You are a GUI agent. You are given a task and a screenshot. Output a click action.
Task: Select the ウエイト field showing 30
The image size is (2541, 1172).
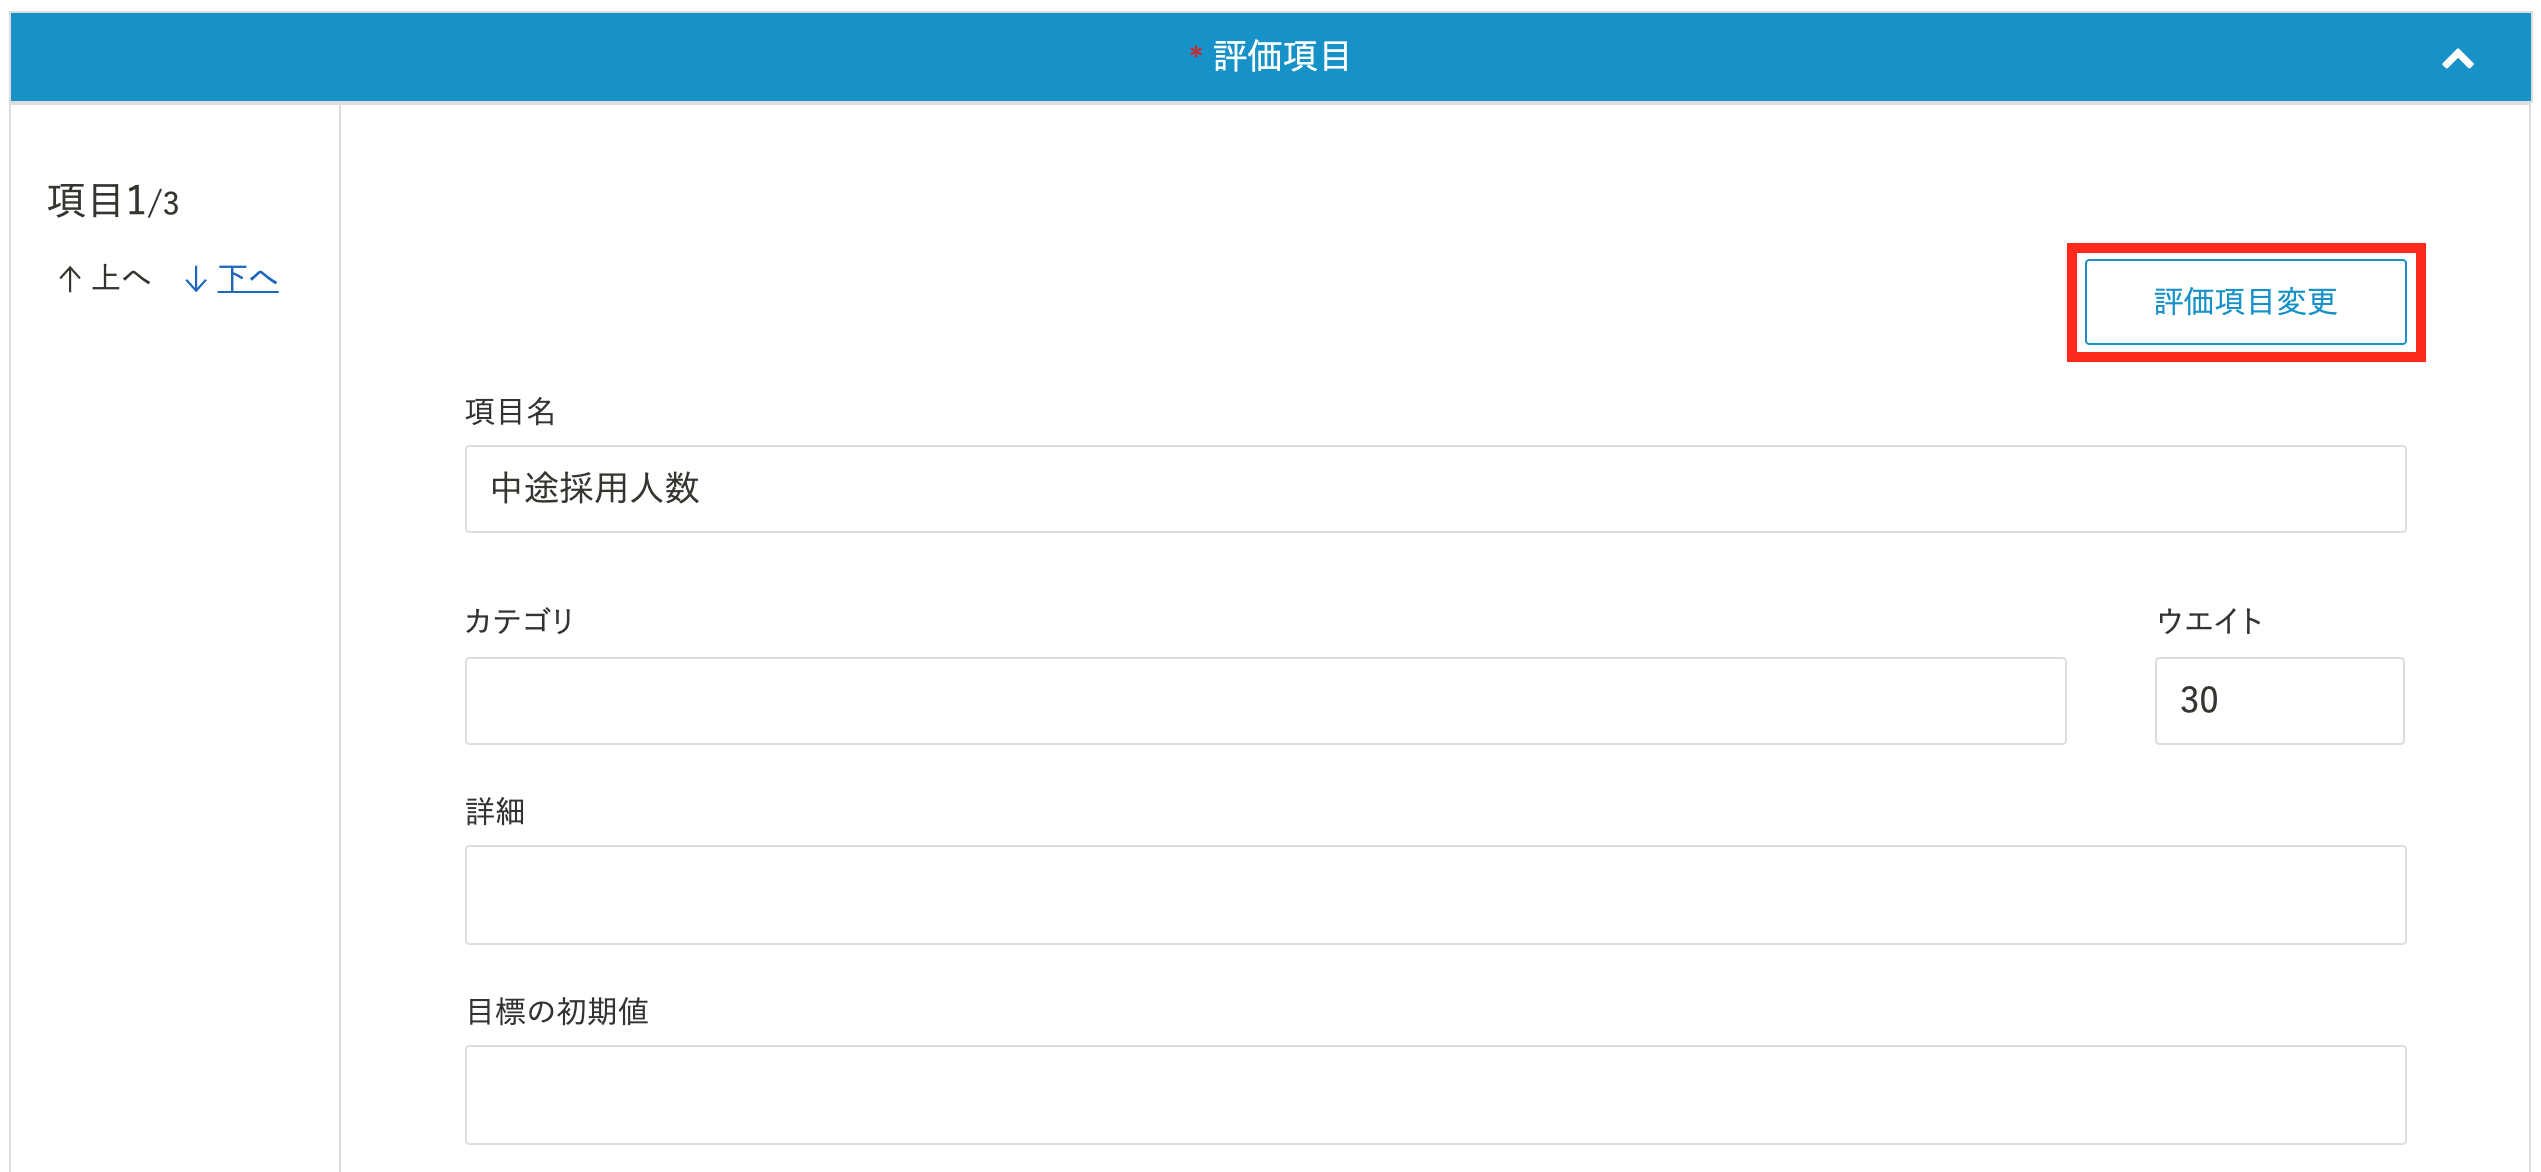[2279, 701]
